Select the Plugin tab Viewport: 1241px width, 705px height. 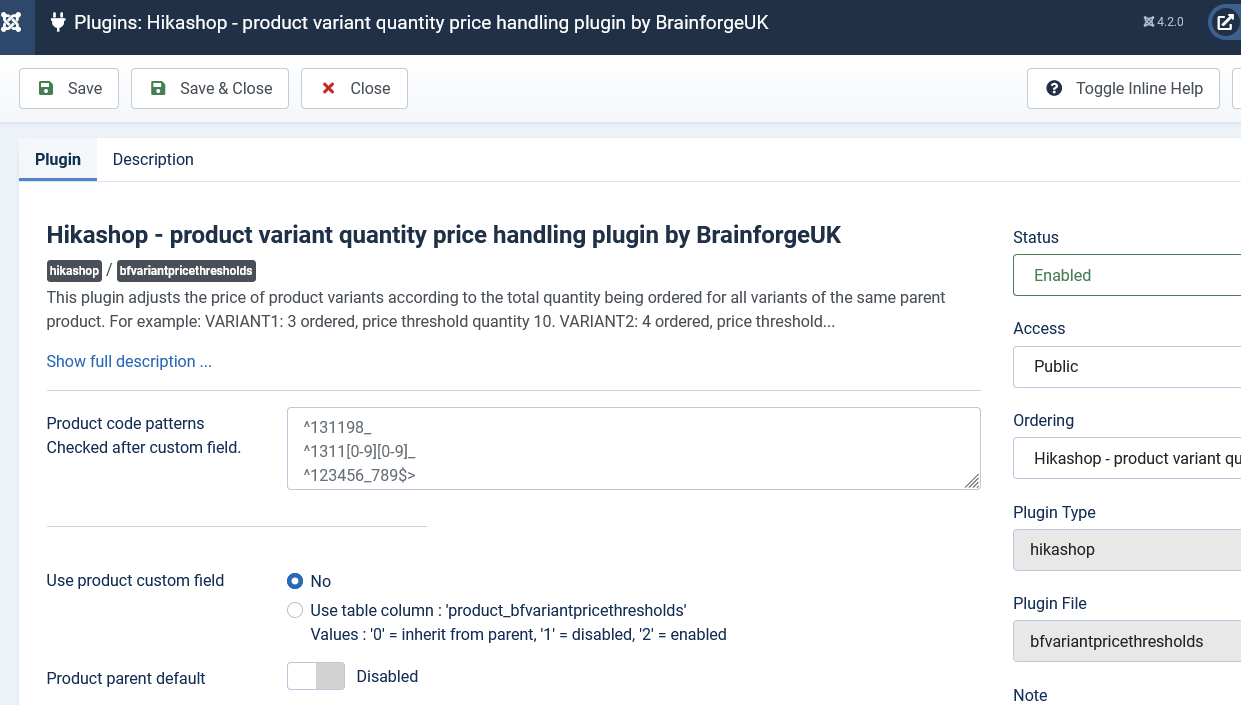point(58,159)
